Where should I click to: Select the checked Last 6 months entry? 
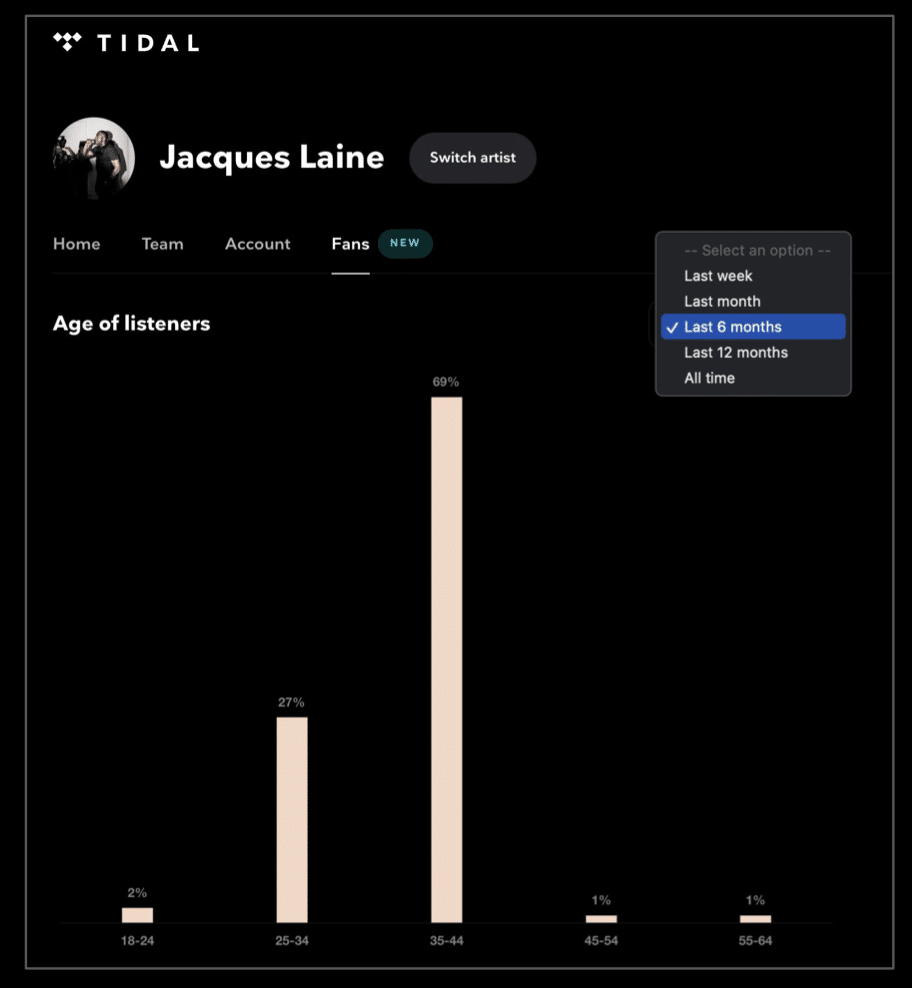[731, 326]
